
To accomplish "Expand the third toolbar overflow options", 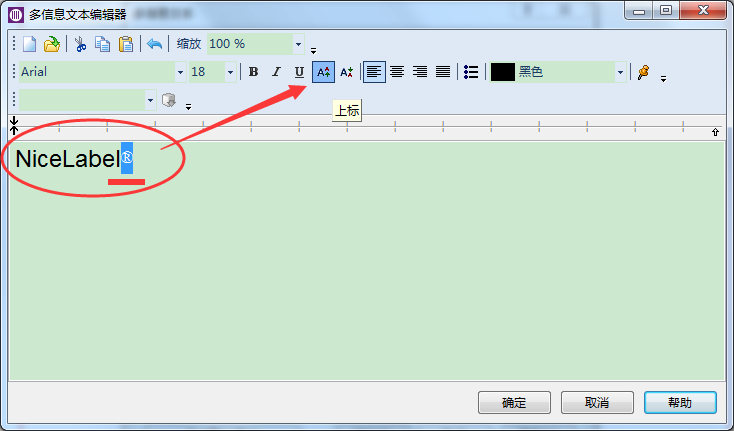I will tap(188, 107).
